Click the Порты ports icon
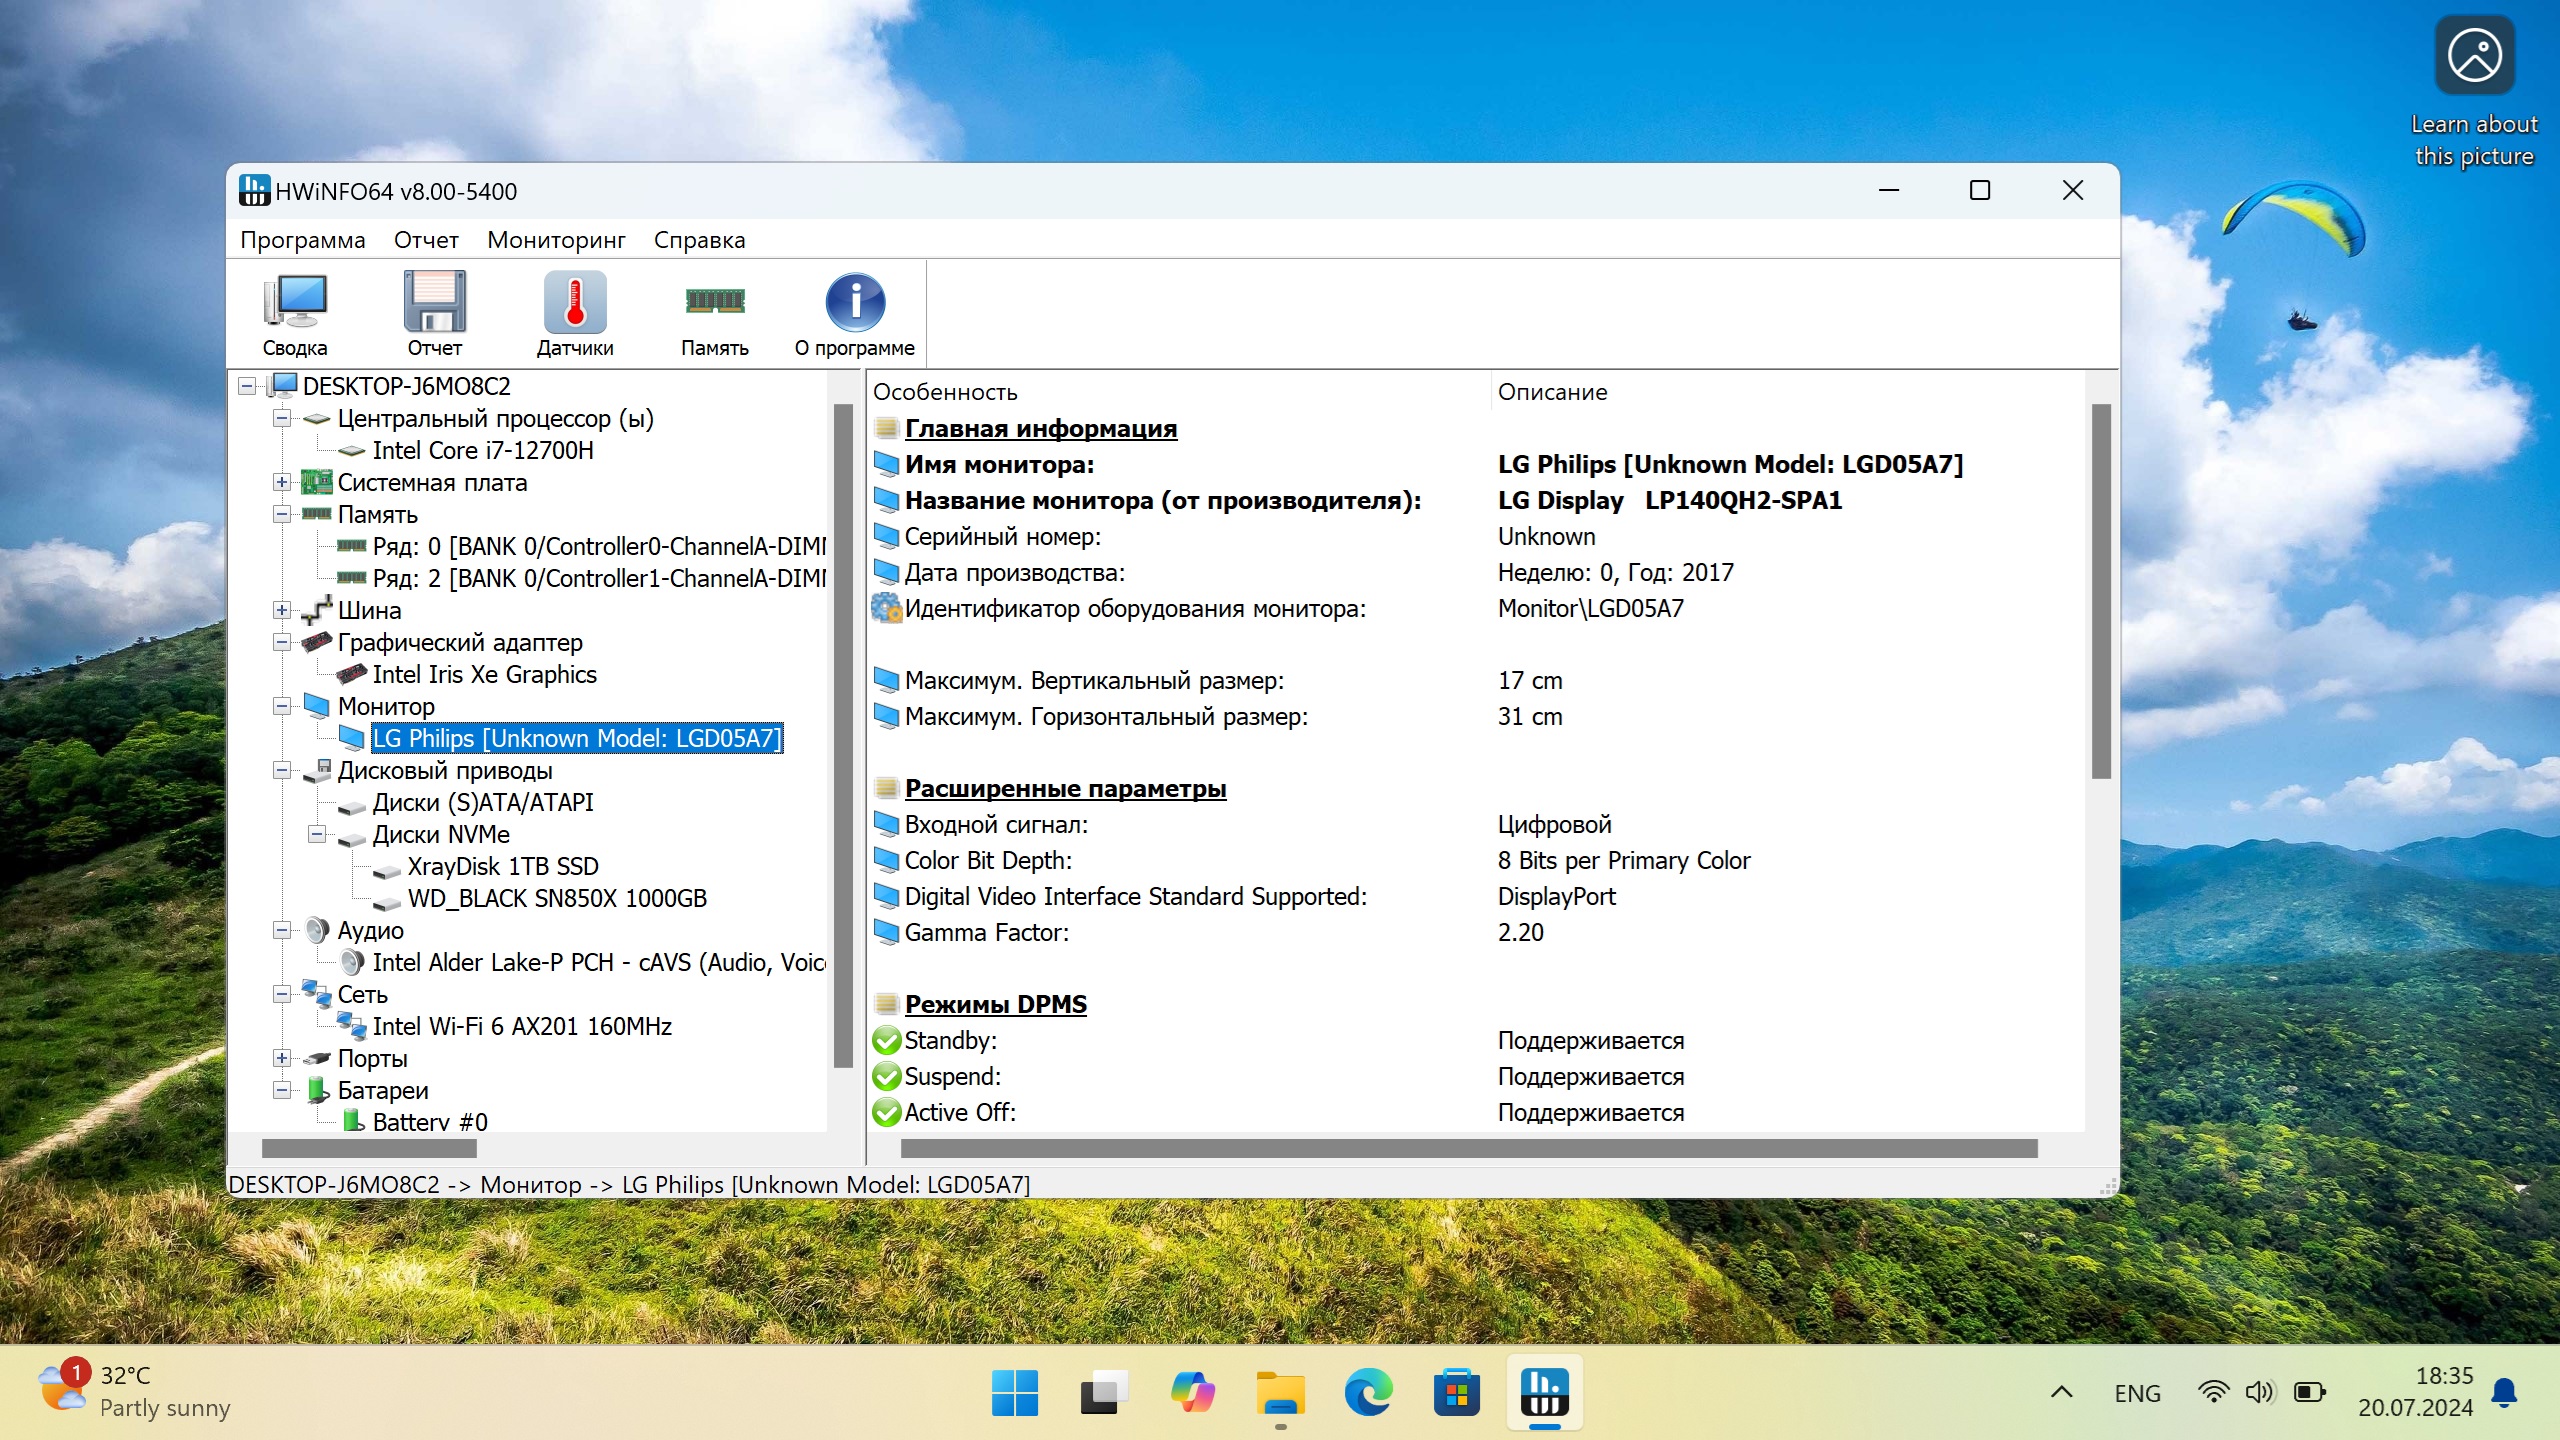The width and height of the screenshot is (2560, 1440). tap(317, 1058)
